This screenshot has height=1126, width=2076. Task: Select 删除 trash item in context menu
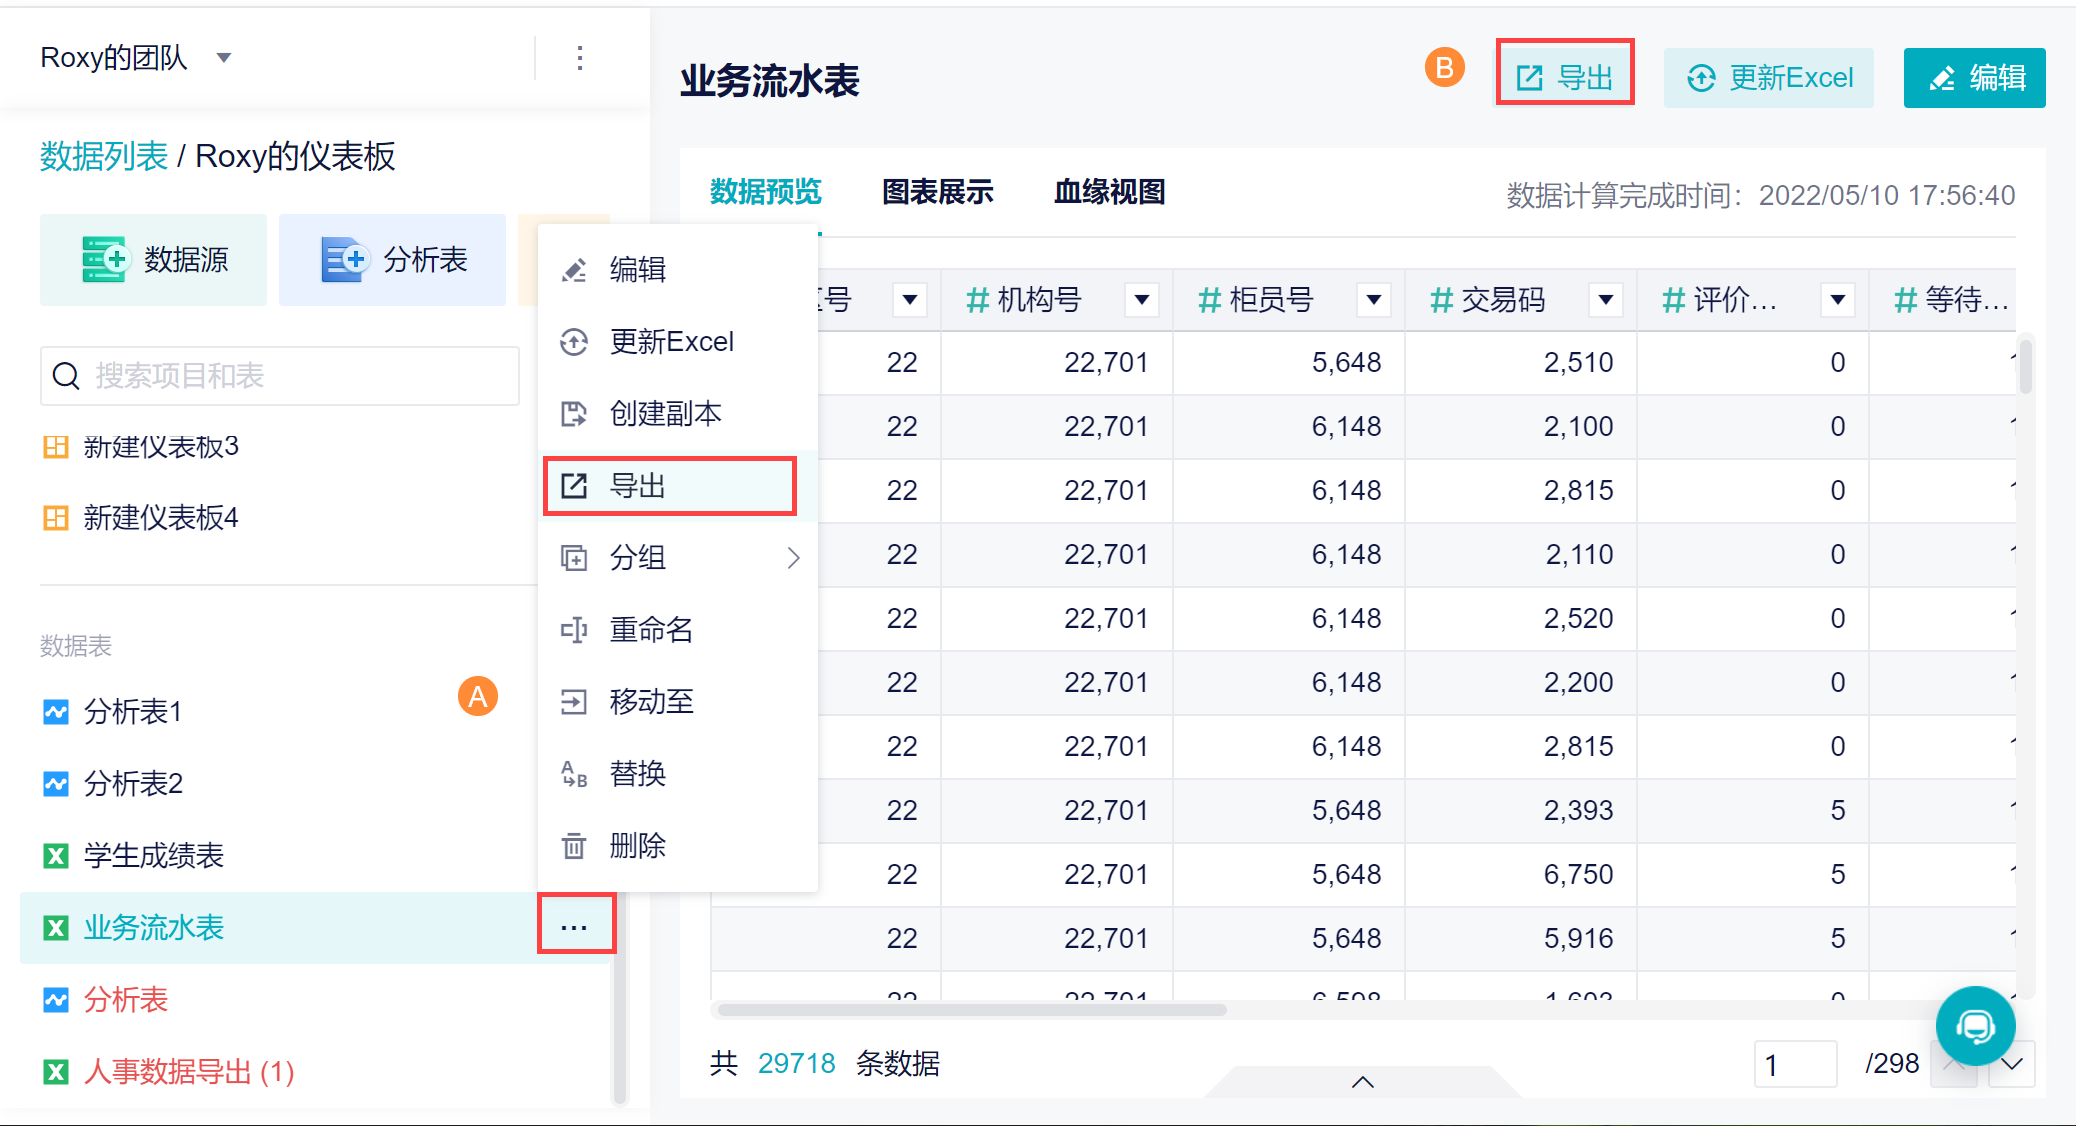pos(636,846)
